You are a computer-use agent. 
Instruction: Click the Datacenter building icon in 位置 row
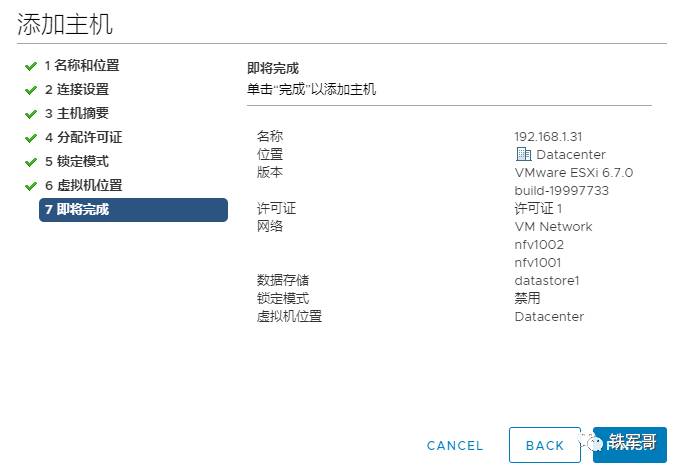pyautogui.click(x=523, y=155)
